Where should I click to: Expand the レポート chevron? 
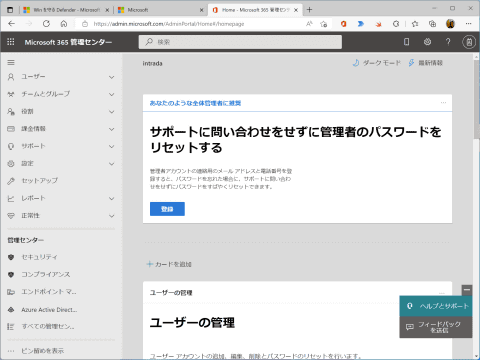pyautogui.click(x=112, y=198)
